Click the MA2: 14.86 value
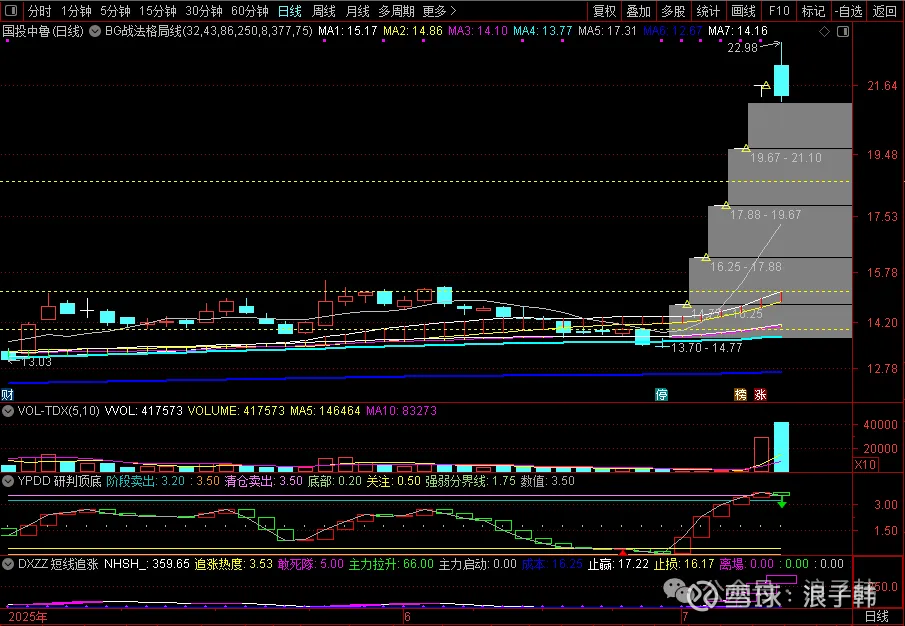The width and height of the screenshot is (905, 626). point(413,31)
